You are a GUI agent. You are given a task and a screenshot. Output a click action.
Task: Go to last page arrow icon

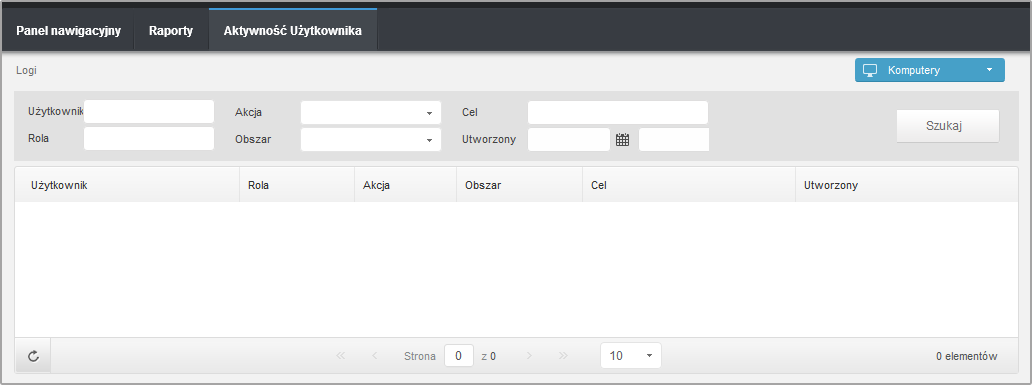(x=563, y=356)
